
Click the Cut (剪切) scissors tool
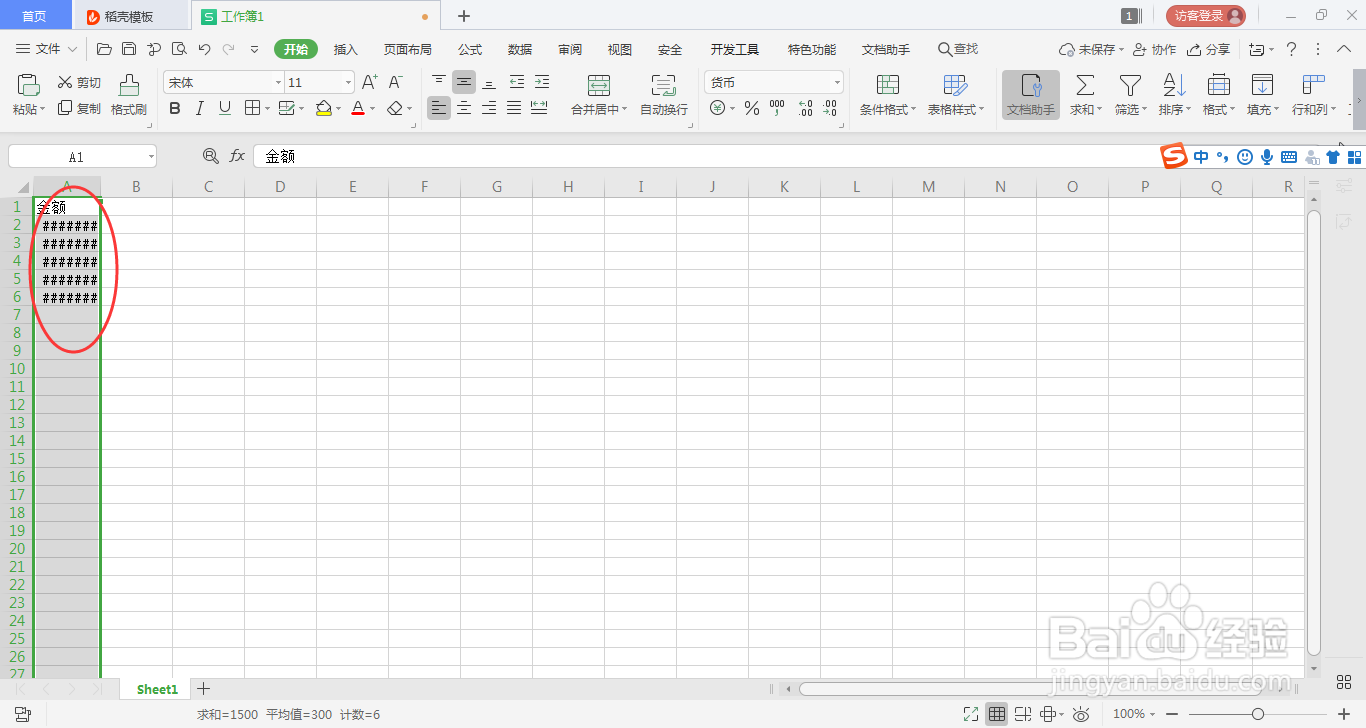79,83
